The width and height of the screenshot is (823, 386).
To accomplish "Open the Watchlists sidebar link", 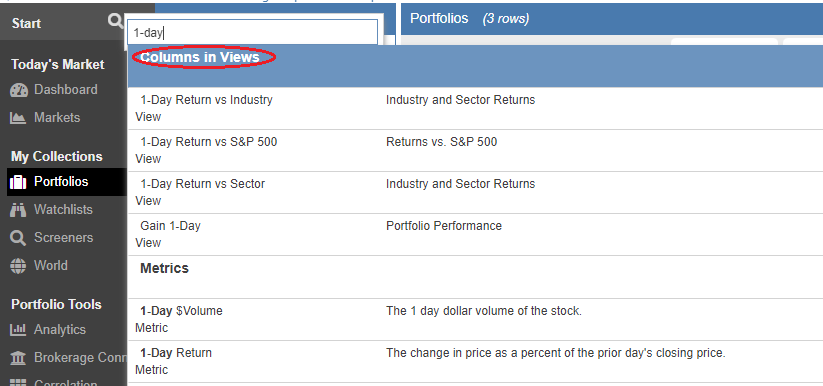I will click(63, 210).
